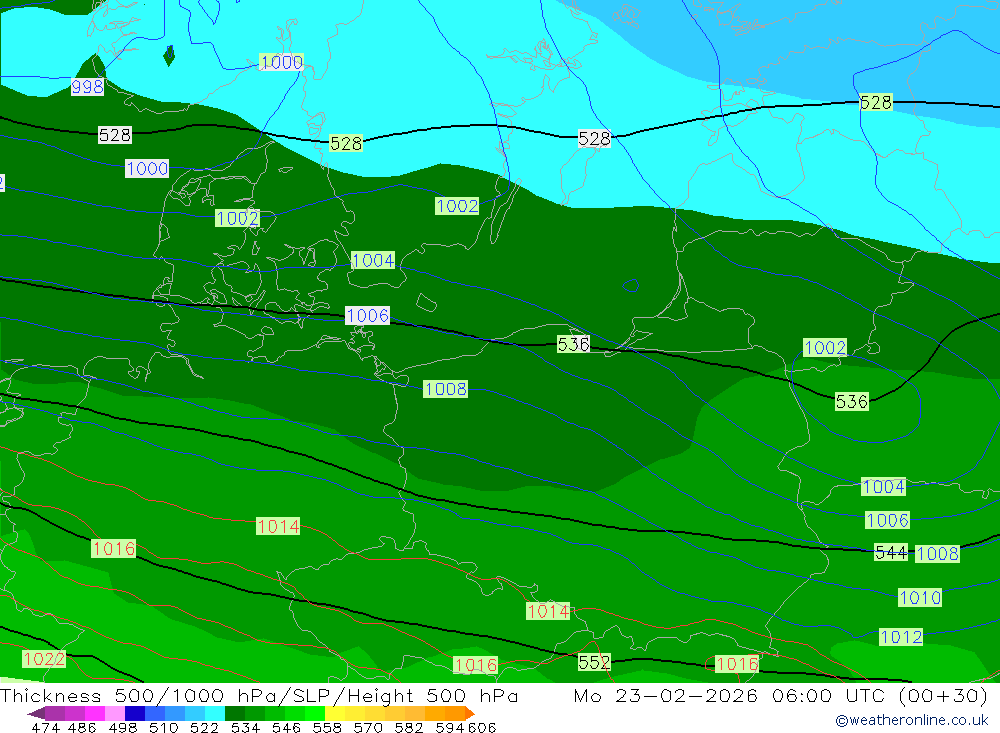Click the legend value 582
This screenshot has width=1000, height=733.
[408, 727]
